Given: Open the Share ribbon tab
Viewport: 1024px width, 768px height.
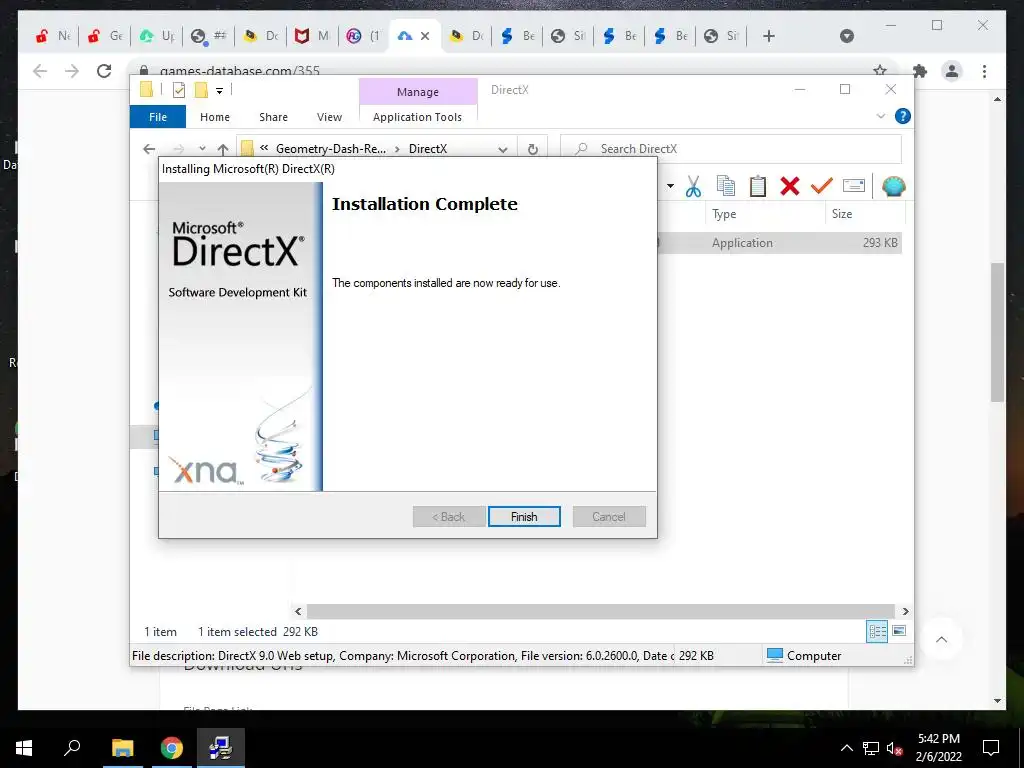Looking at the screenshot, I should (x=273, y=117).
